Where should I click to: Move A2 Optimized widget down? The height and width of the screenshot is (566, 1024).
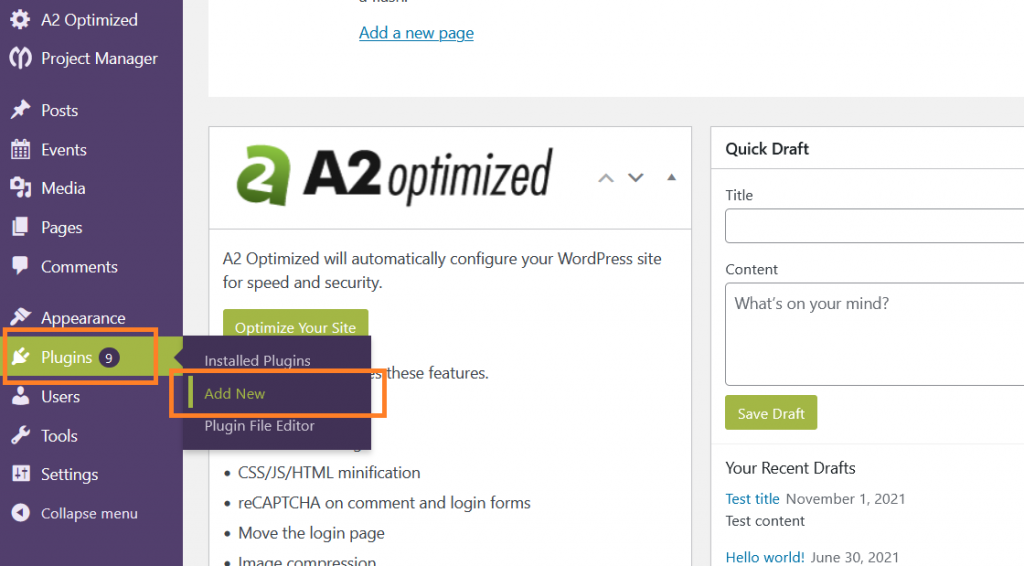pos(635,178)
